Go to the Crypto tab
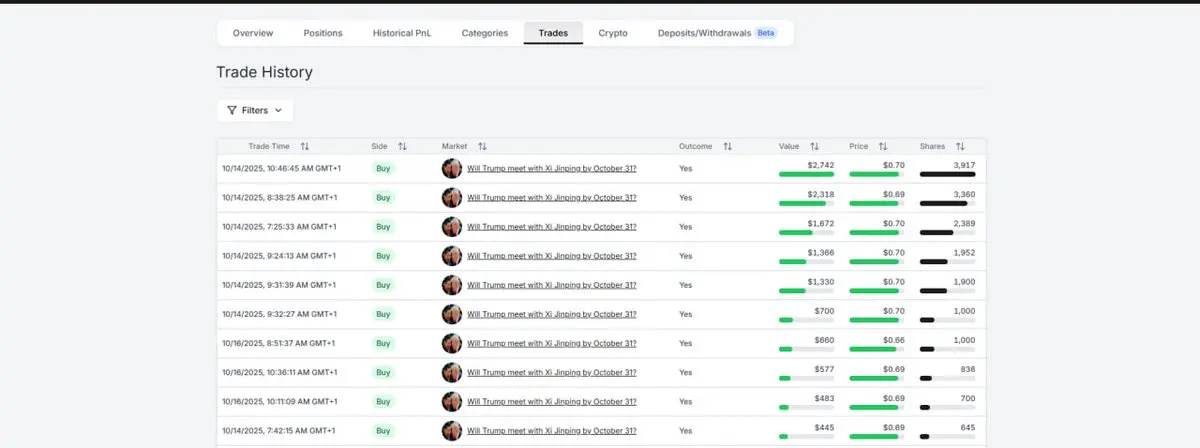The width and height of the screenshot is (1200, 448). pyautogui.click(x=613, y=33)
